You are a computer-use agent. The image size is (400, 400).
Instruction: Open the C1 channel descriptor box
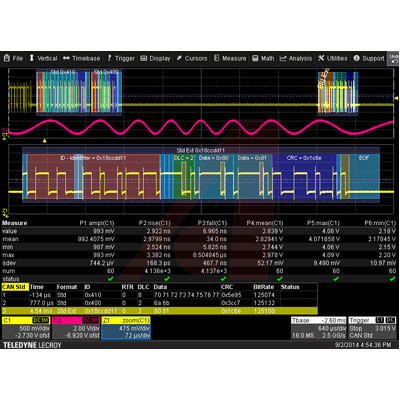pos(26,328)
